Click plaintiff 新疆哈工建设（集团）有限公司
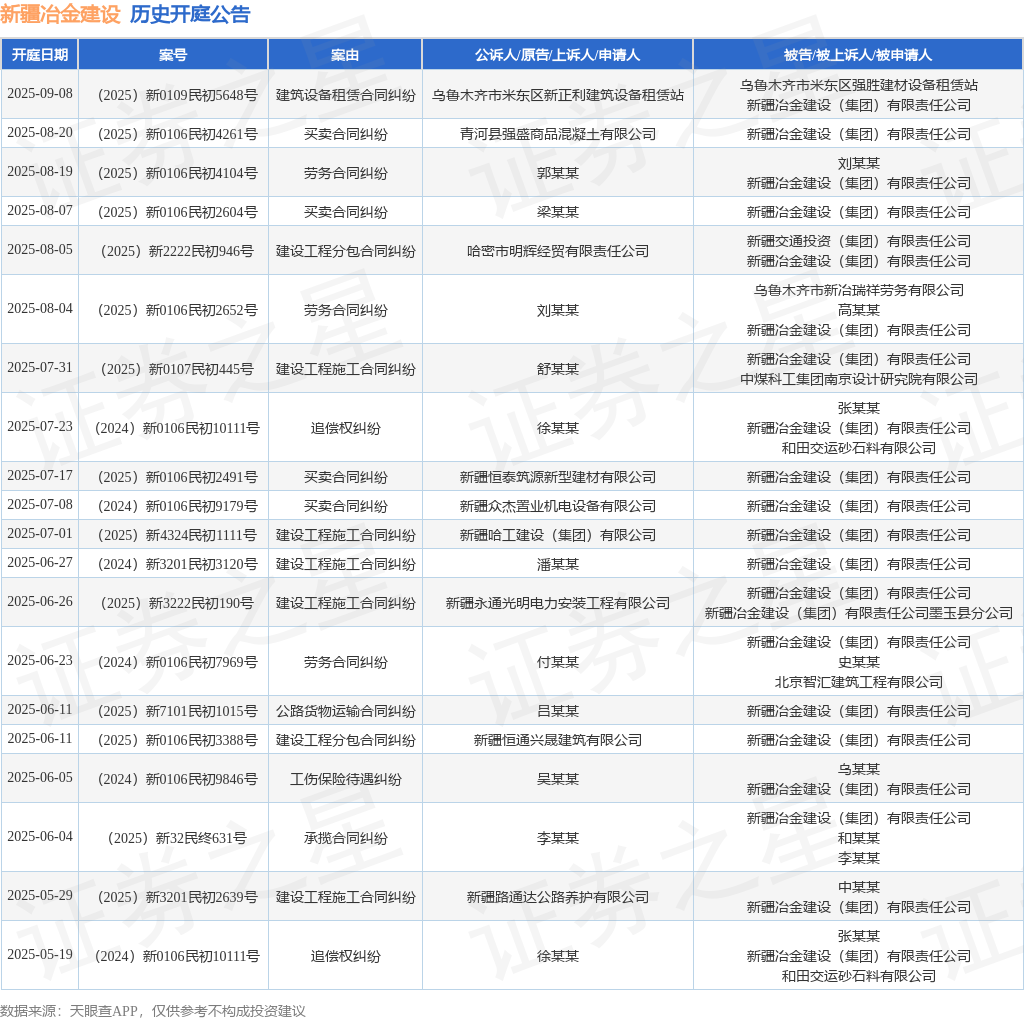This screenshot has width=1024, height=1020. tap(558, 535)
